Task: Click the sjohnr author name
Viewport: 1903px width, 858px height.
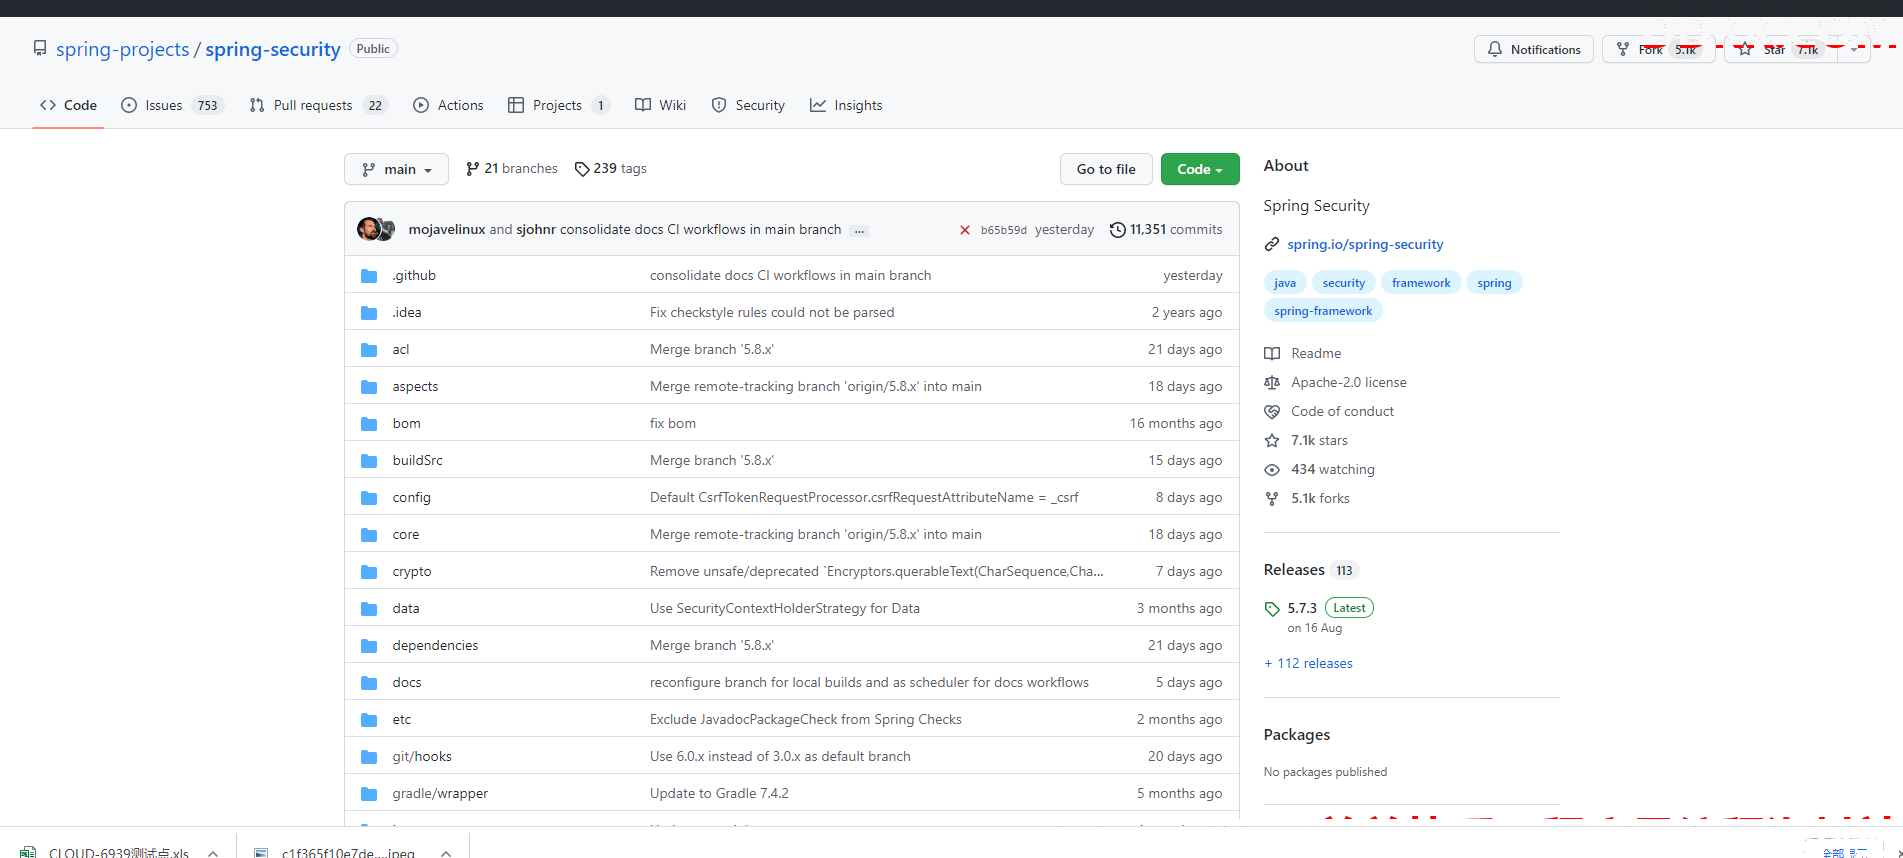Action: click(536, 230)
